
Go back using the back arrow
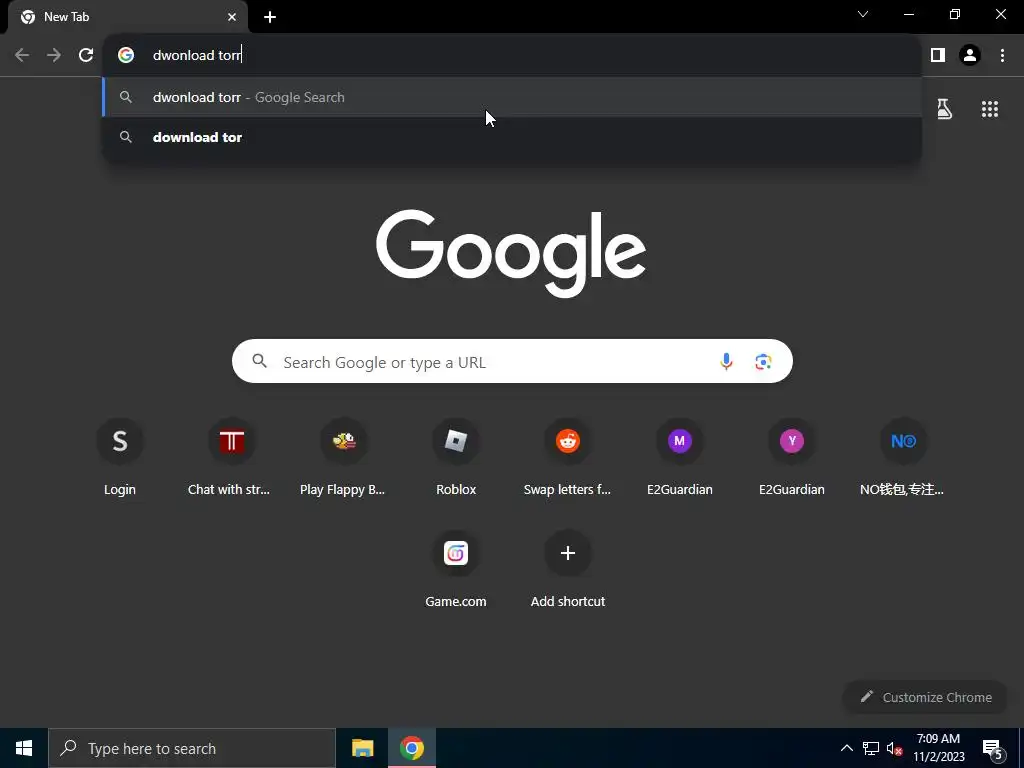(22, 55)
